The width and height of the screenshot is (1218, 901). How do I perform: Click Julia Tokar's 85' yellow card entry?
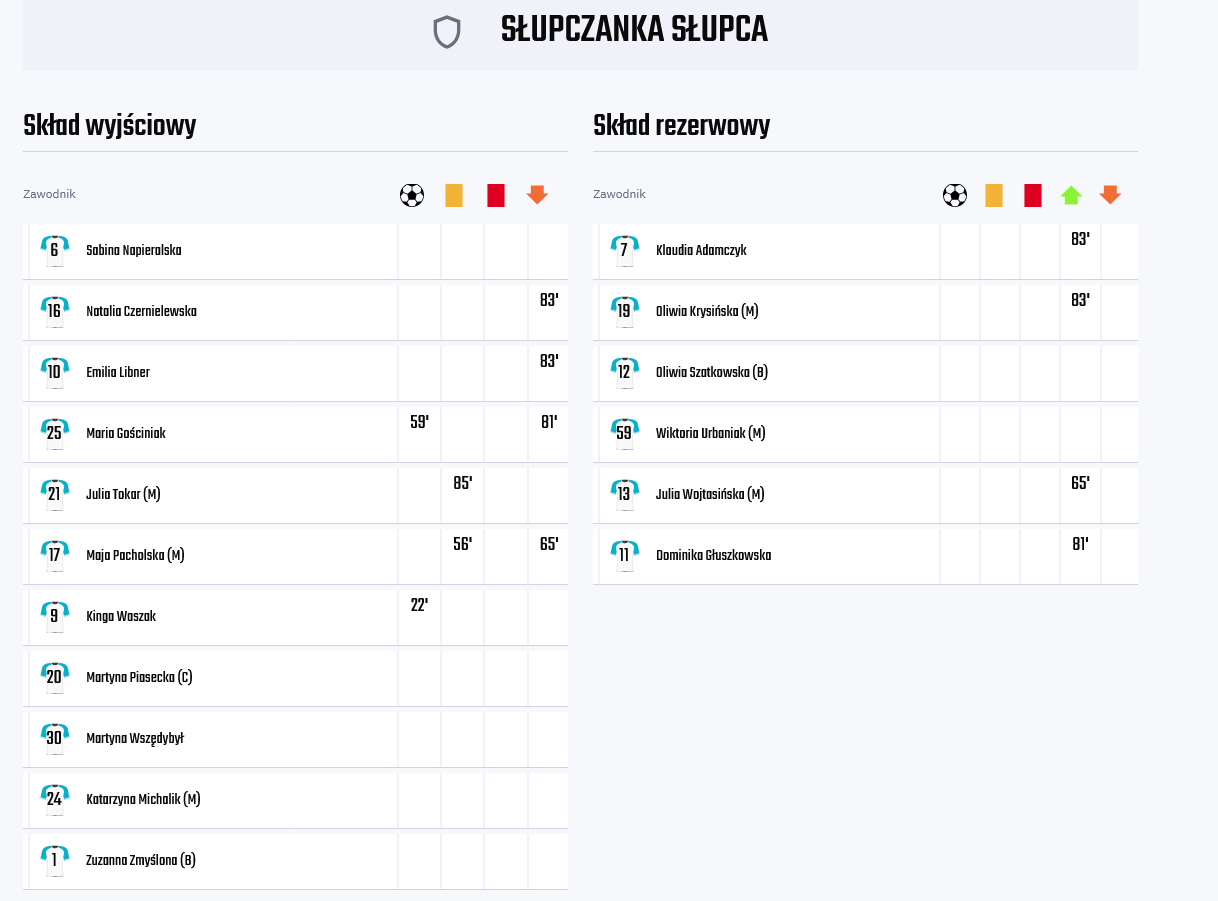click(462, 483)
